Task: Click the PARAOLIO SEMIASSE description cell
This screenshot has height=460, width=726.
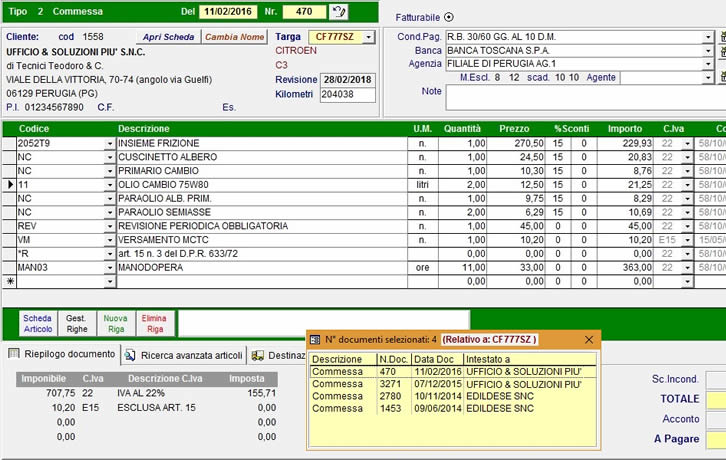Action: (x=262, y=212)
